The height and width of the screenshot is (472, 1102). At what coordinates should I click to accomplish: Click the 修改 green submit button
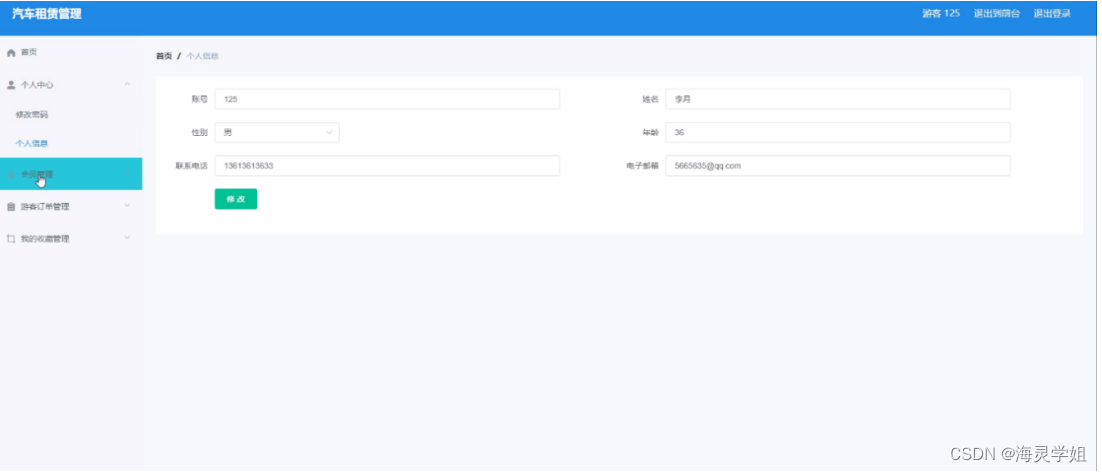[235, 199]
